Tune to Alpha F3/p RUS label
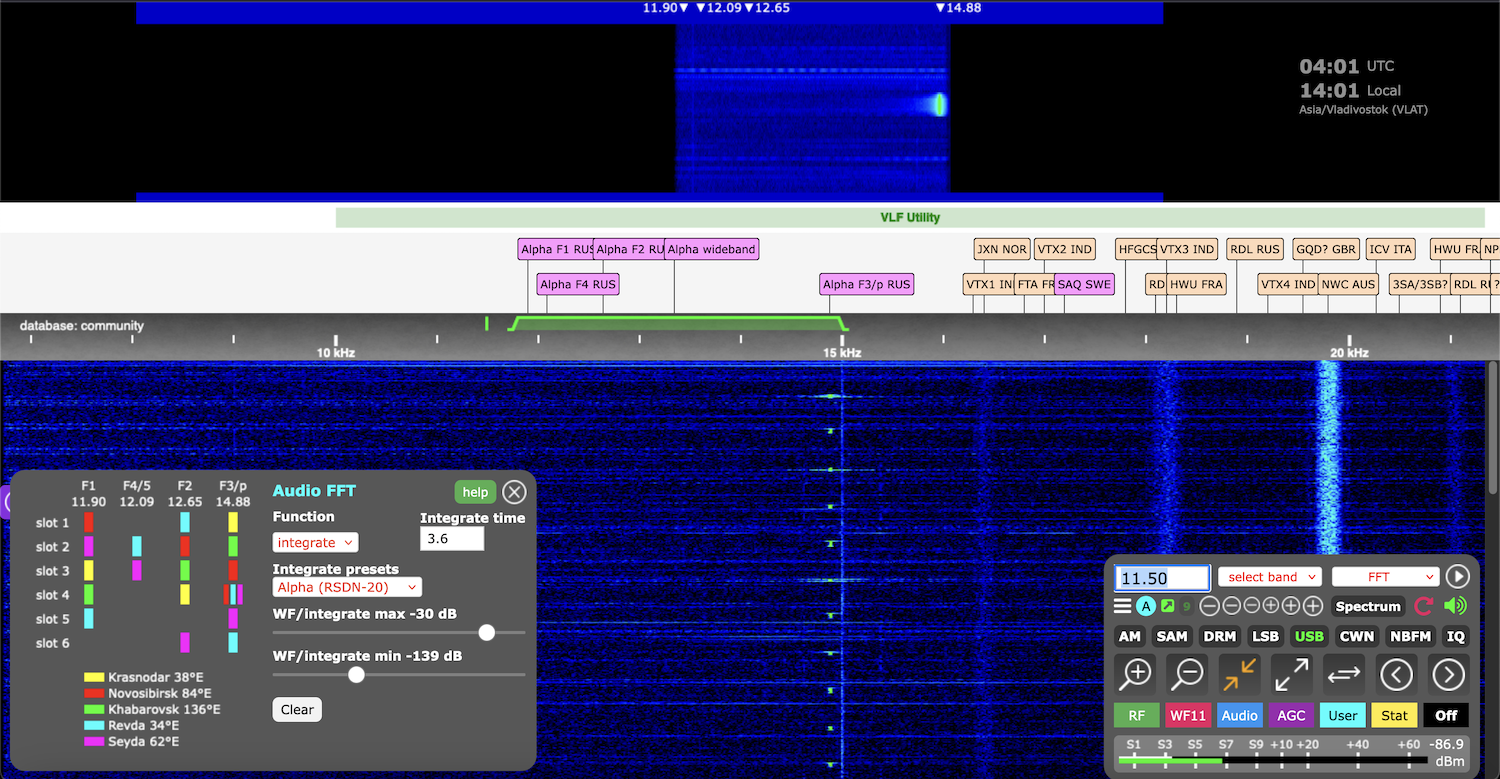Image resolution: width=1500 pixels, height=779 pixels. [x=867, y=284]
